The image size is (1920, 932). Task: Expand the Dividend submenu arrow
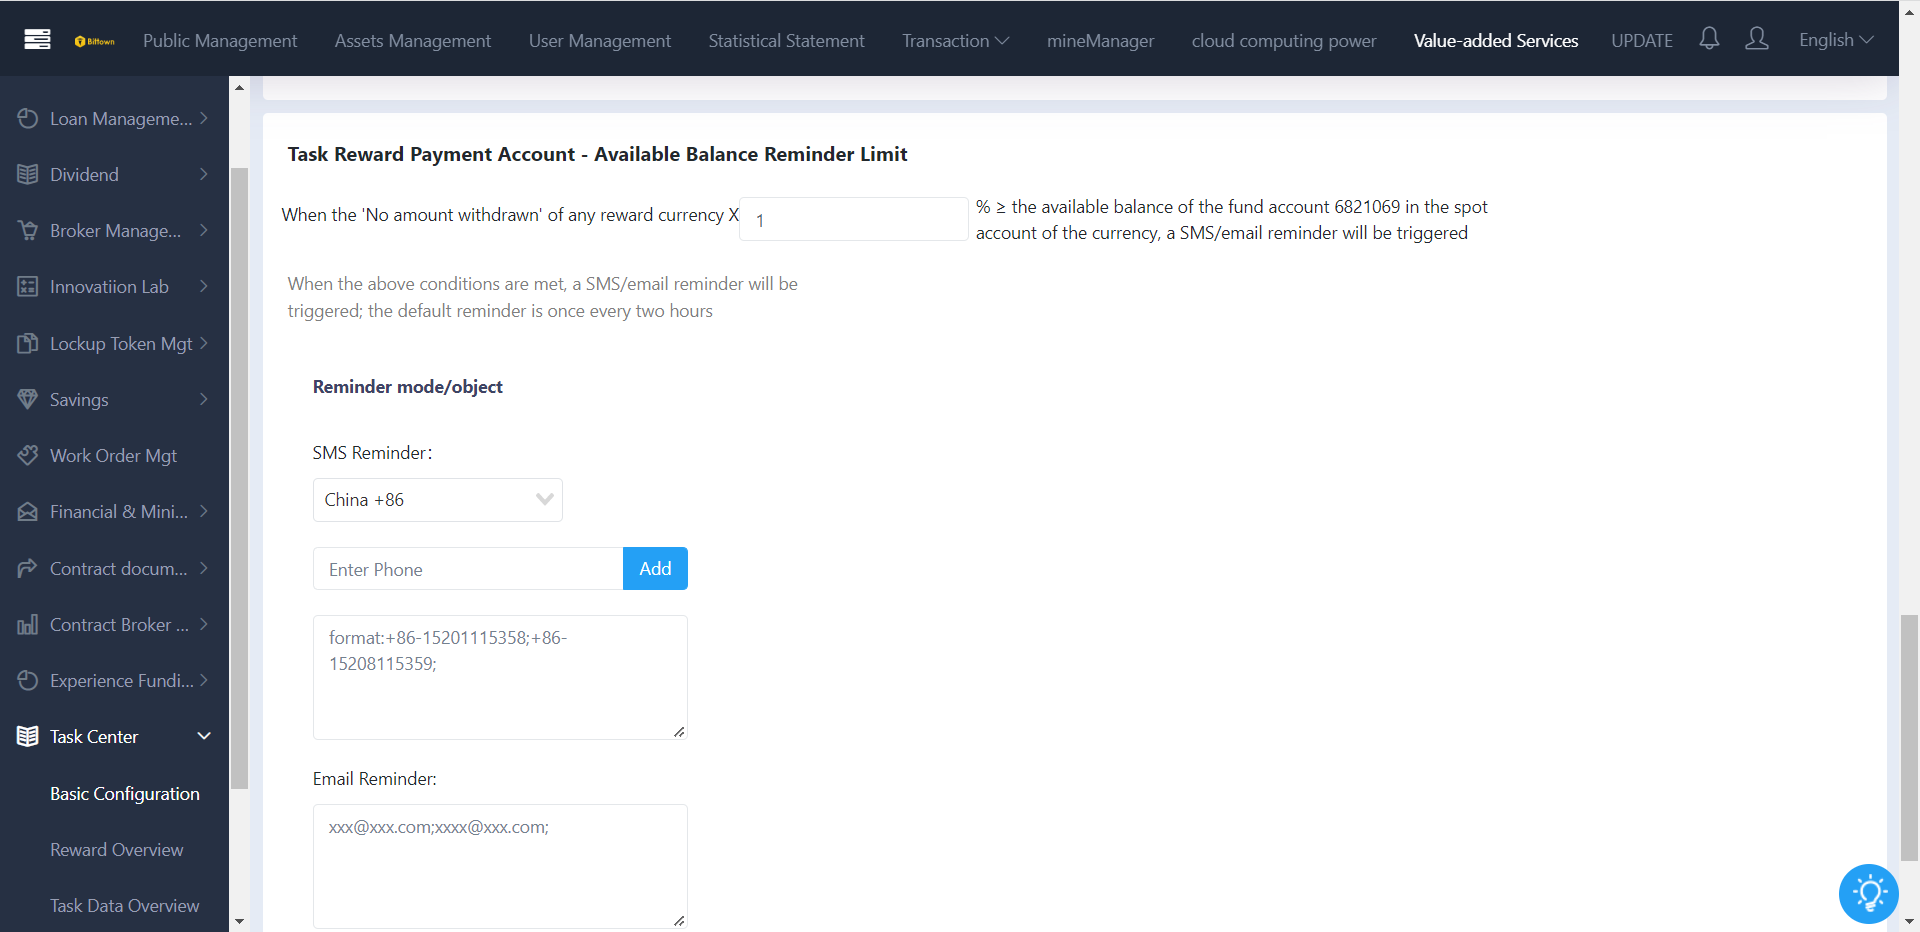204,174
